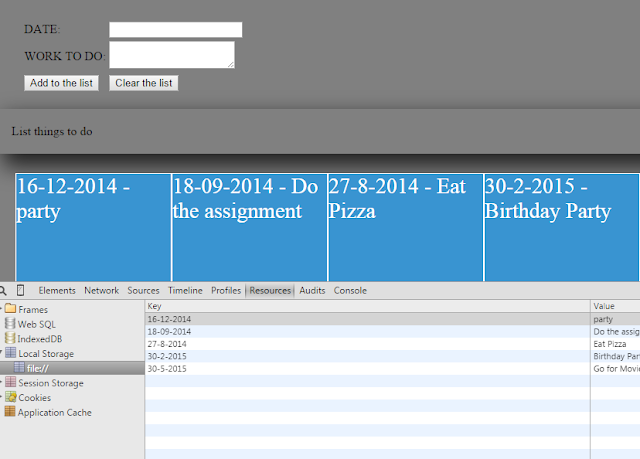Screen dimensions: 640x459
Task: Select the 30-5-2015 key row
Action: pyautogui.click(x=367, y=369)
